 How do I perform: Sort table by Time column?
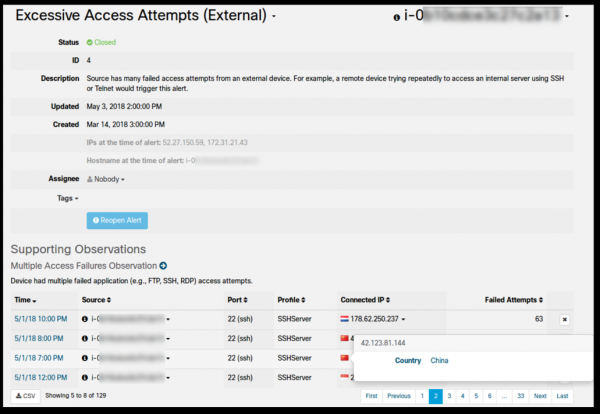click(x=27, y=299)
